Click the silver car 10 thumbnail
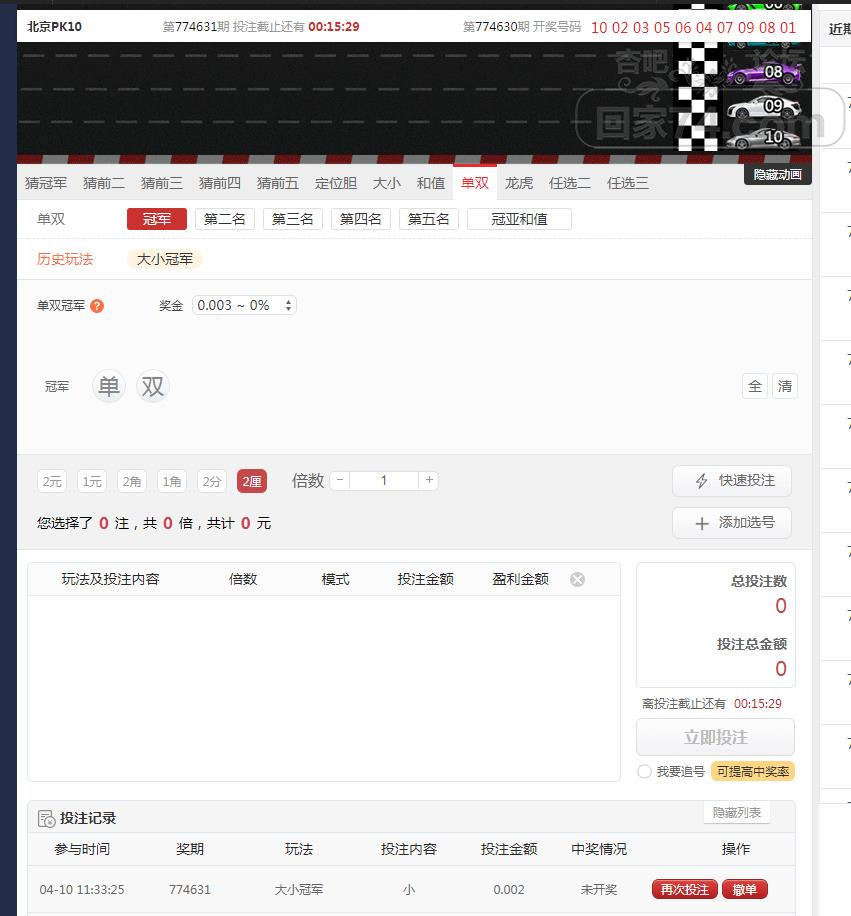The height and width of the screenshot is (916, 851). coord(763,138)
